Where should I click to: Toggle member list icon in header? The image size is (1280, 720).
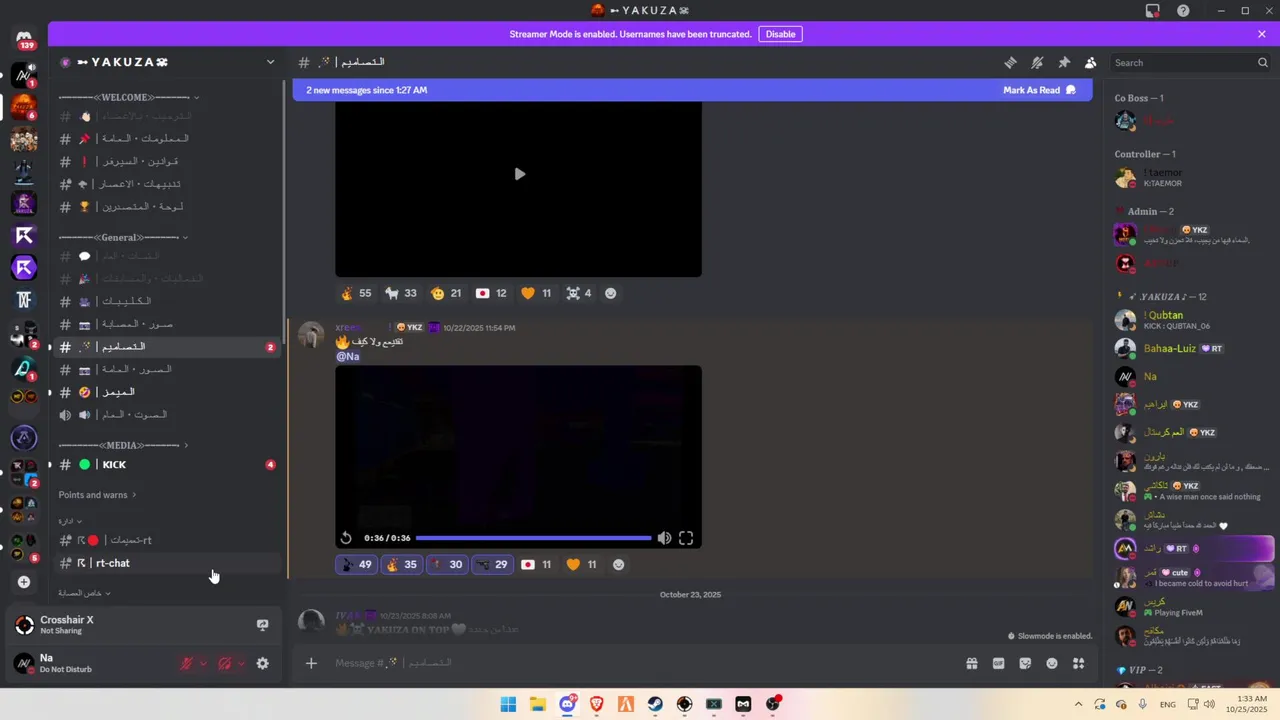(x=1091, y=62)
